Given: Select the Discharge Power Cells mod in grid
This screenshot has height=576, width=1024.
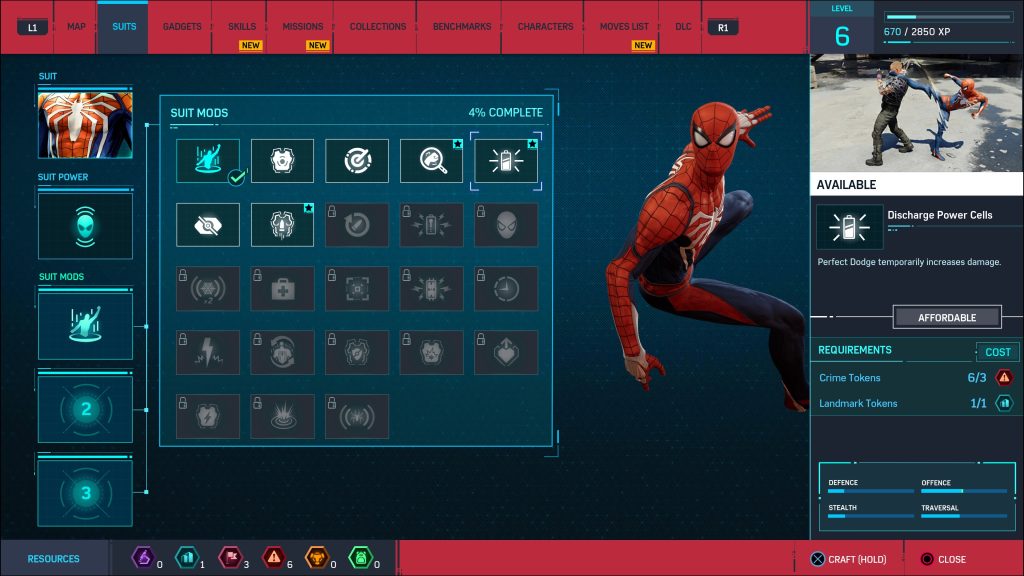Looking at the screenshot, I should [x=506, y=161].
